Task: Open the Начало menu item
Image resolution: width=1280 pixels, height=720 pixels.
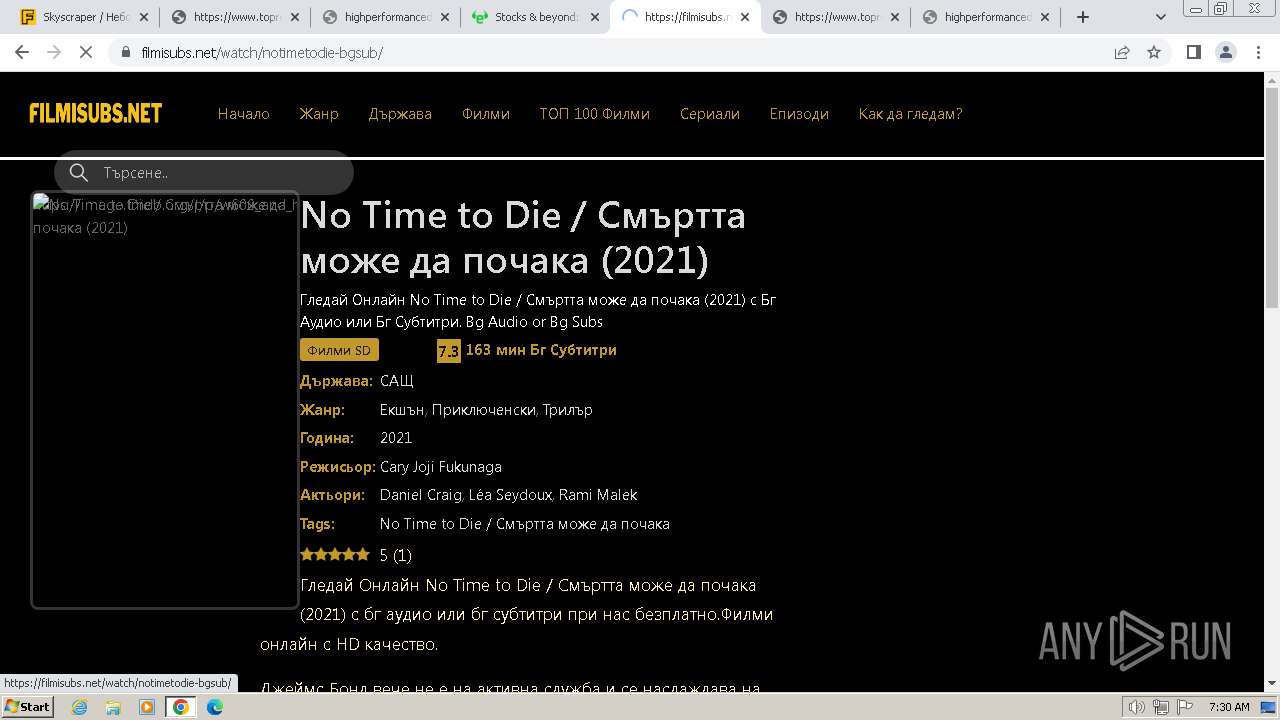Action: pos(244,114)
